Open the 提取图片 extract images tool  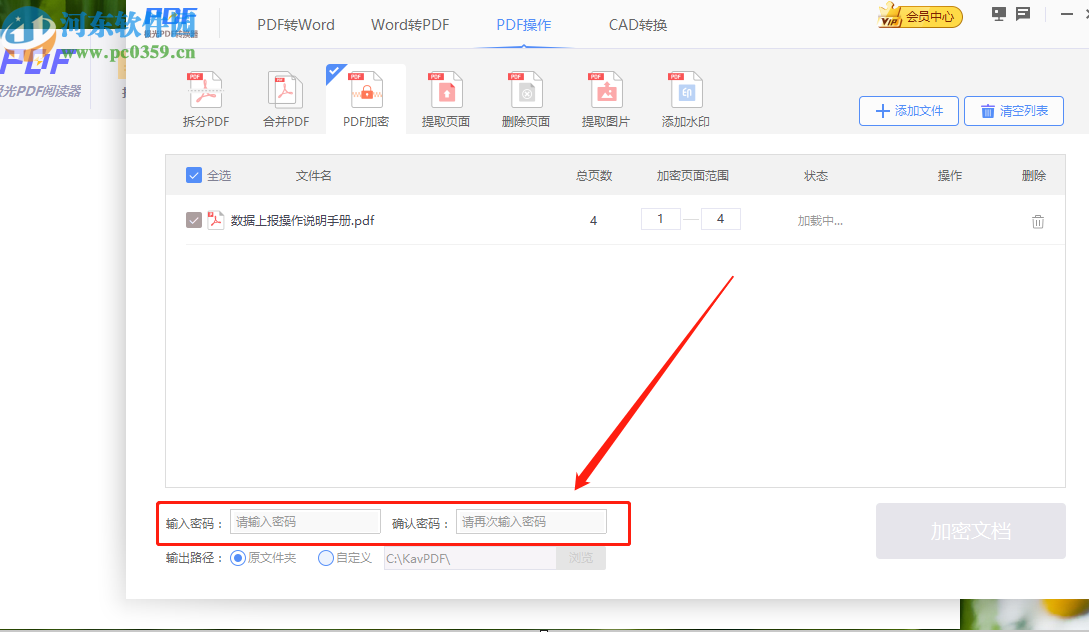(x=605, y=97)
